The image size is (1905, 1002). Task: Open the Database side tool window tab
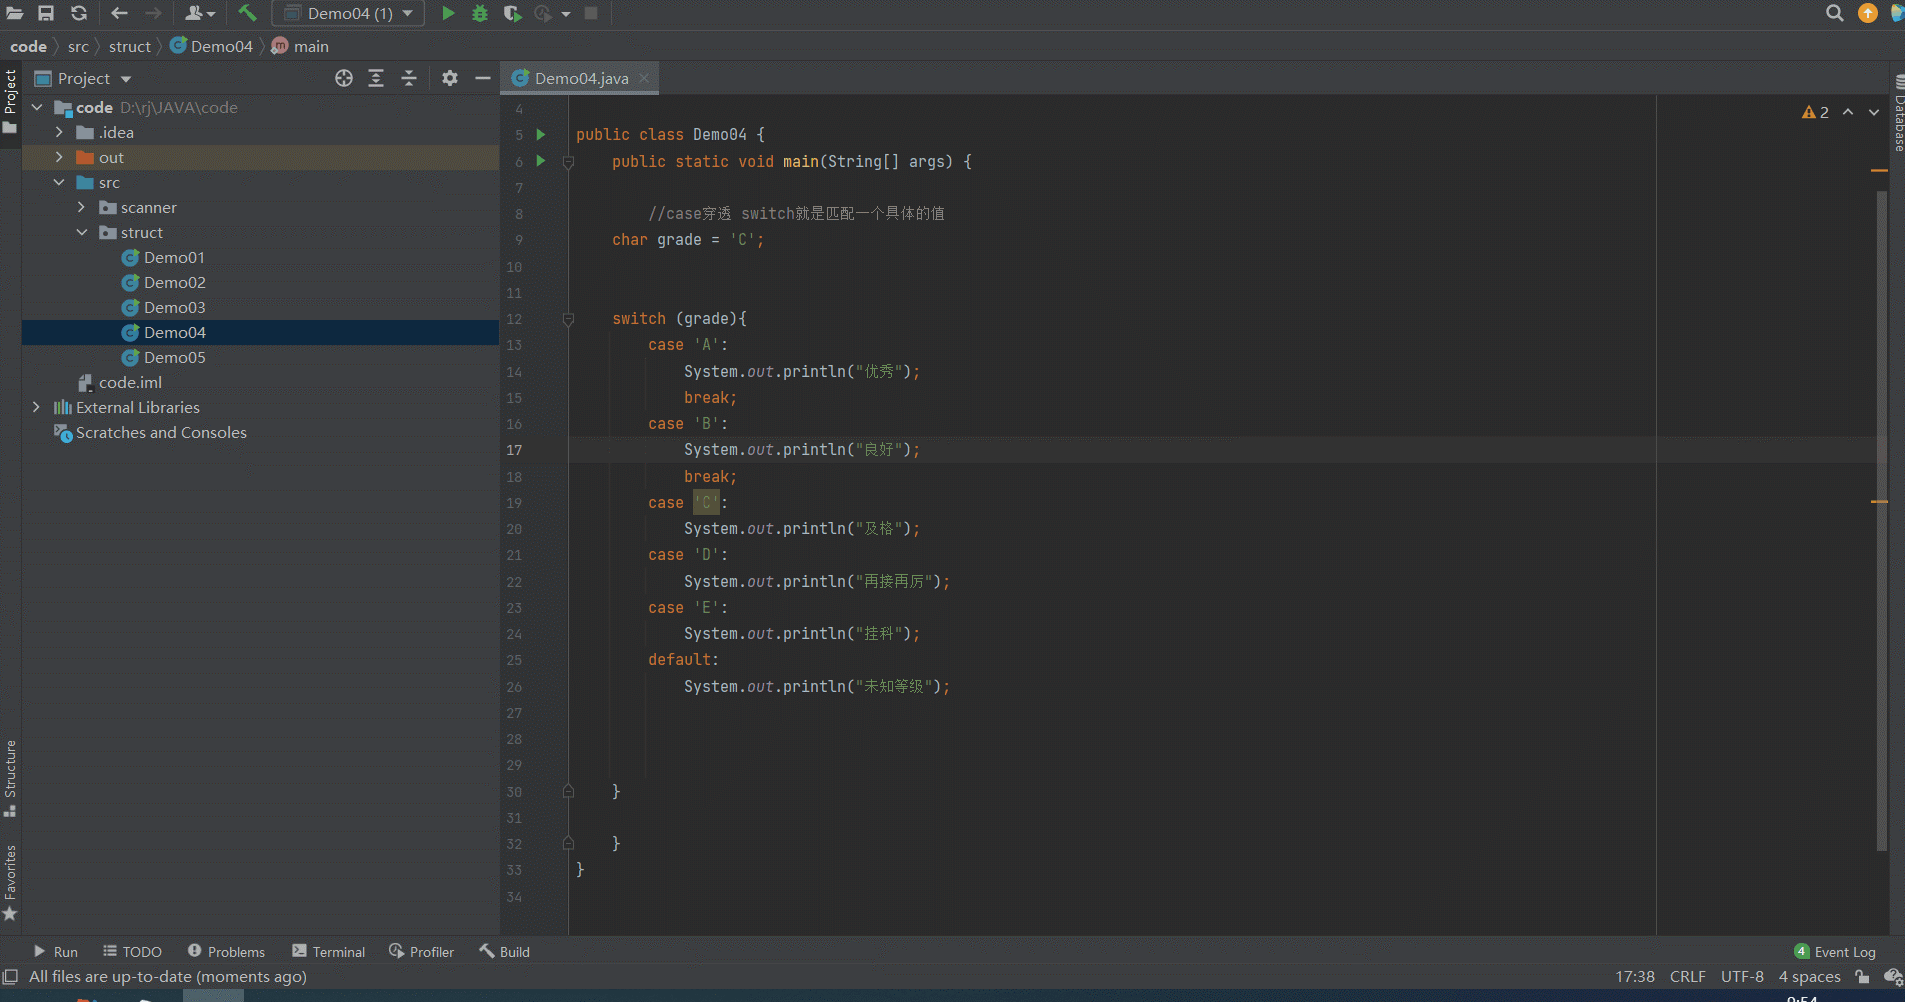[1897, 112]
